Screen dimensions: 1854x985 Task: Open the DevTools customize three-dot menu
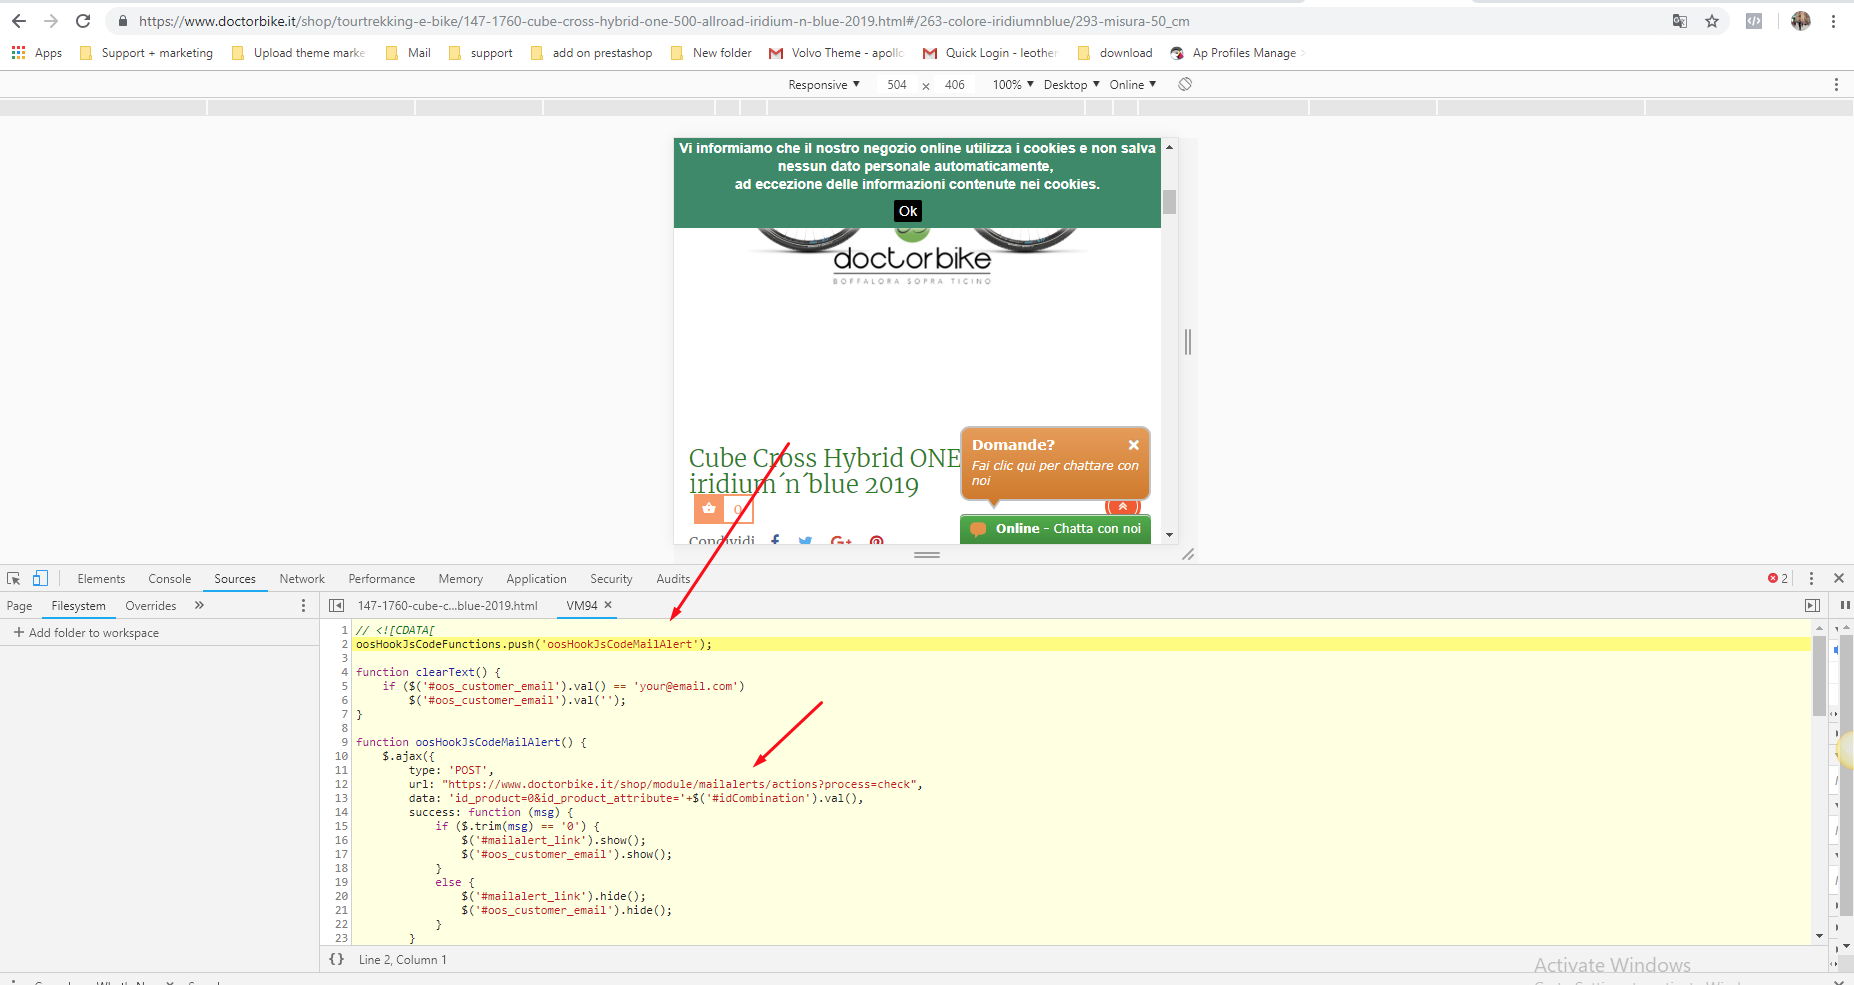click(x=1811, y=578)
